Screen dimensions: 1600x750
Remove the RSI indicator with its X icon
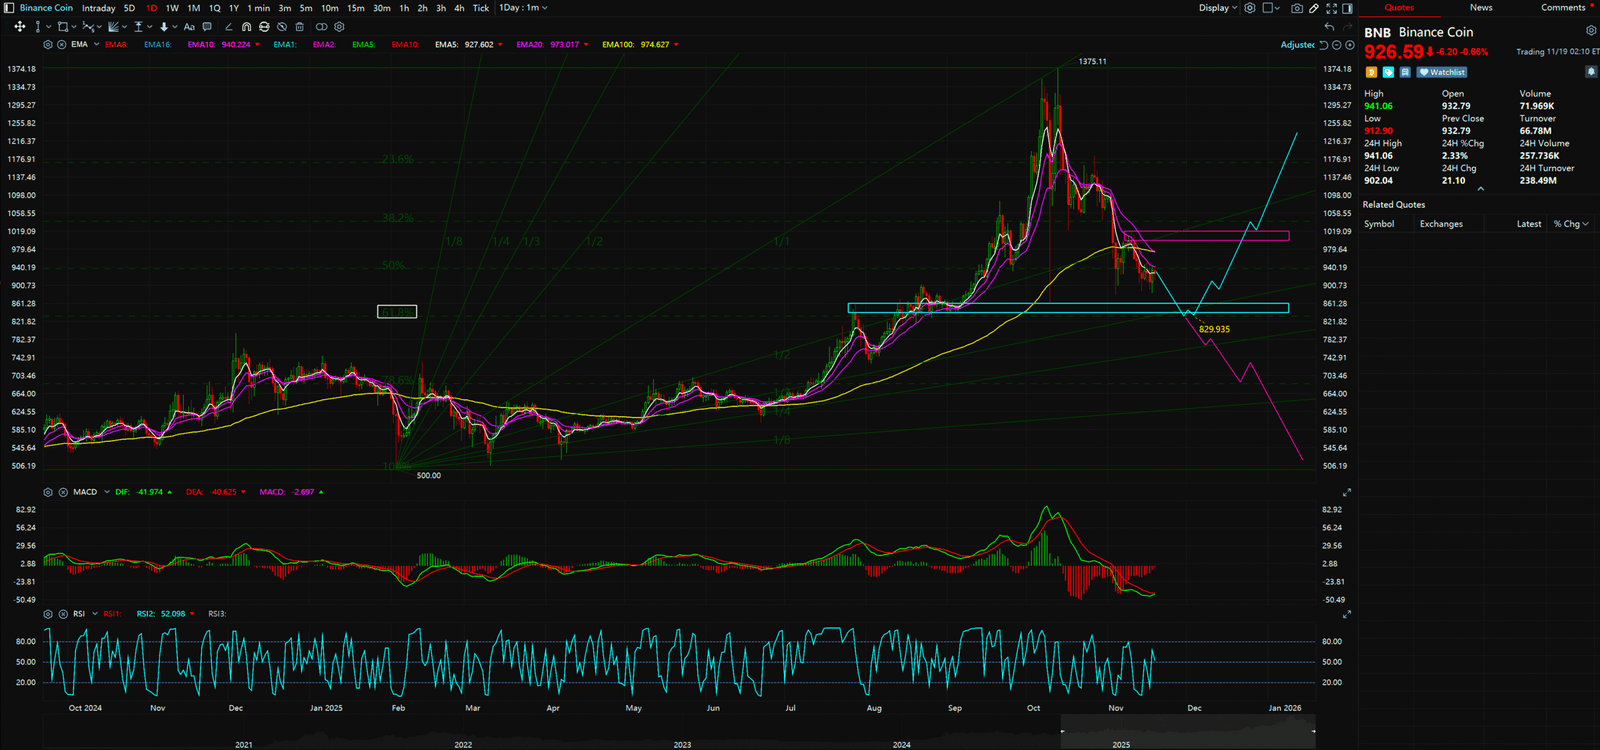pos(62,614)
